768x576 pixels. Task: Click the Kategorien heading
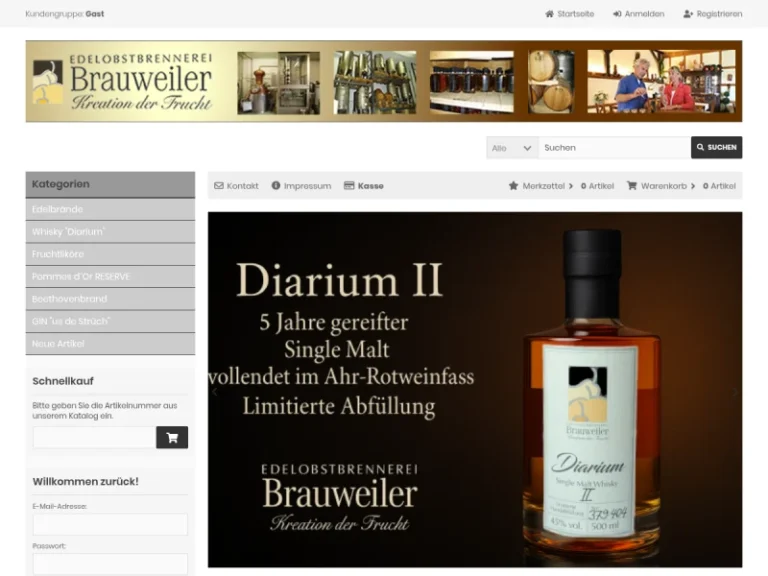pos(61,184)
